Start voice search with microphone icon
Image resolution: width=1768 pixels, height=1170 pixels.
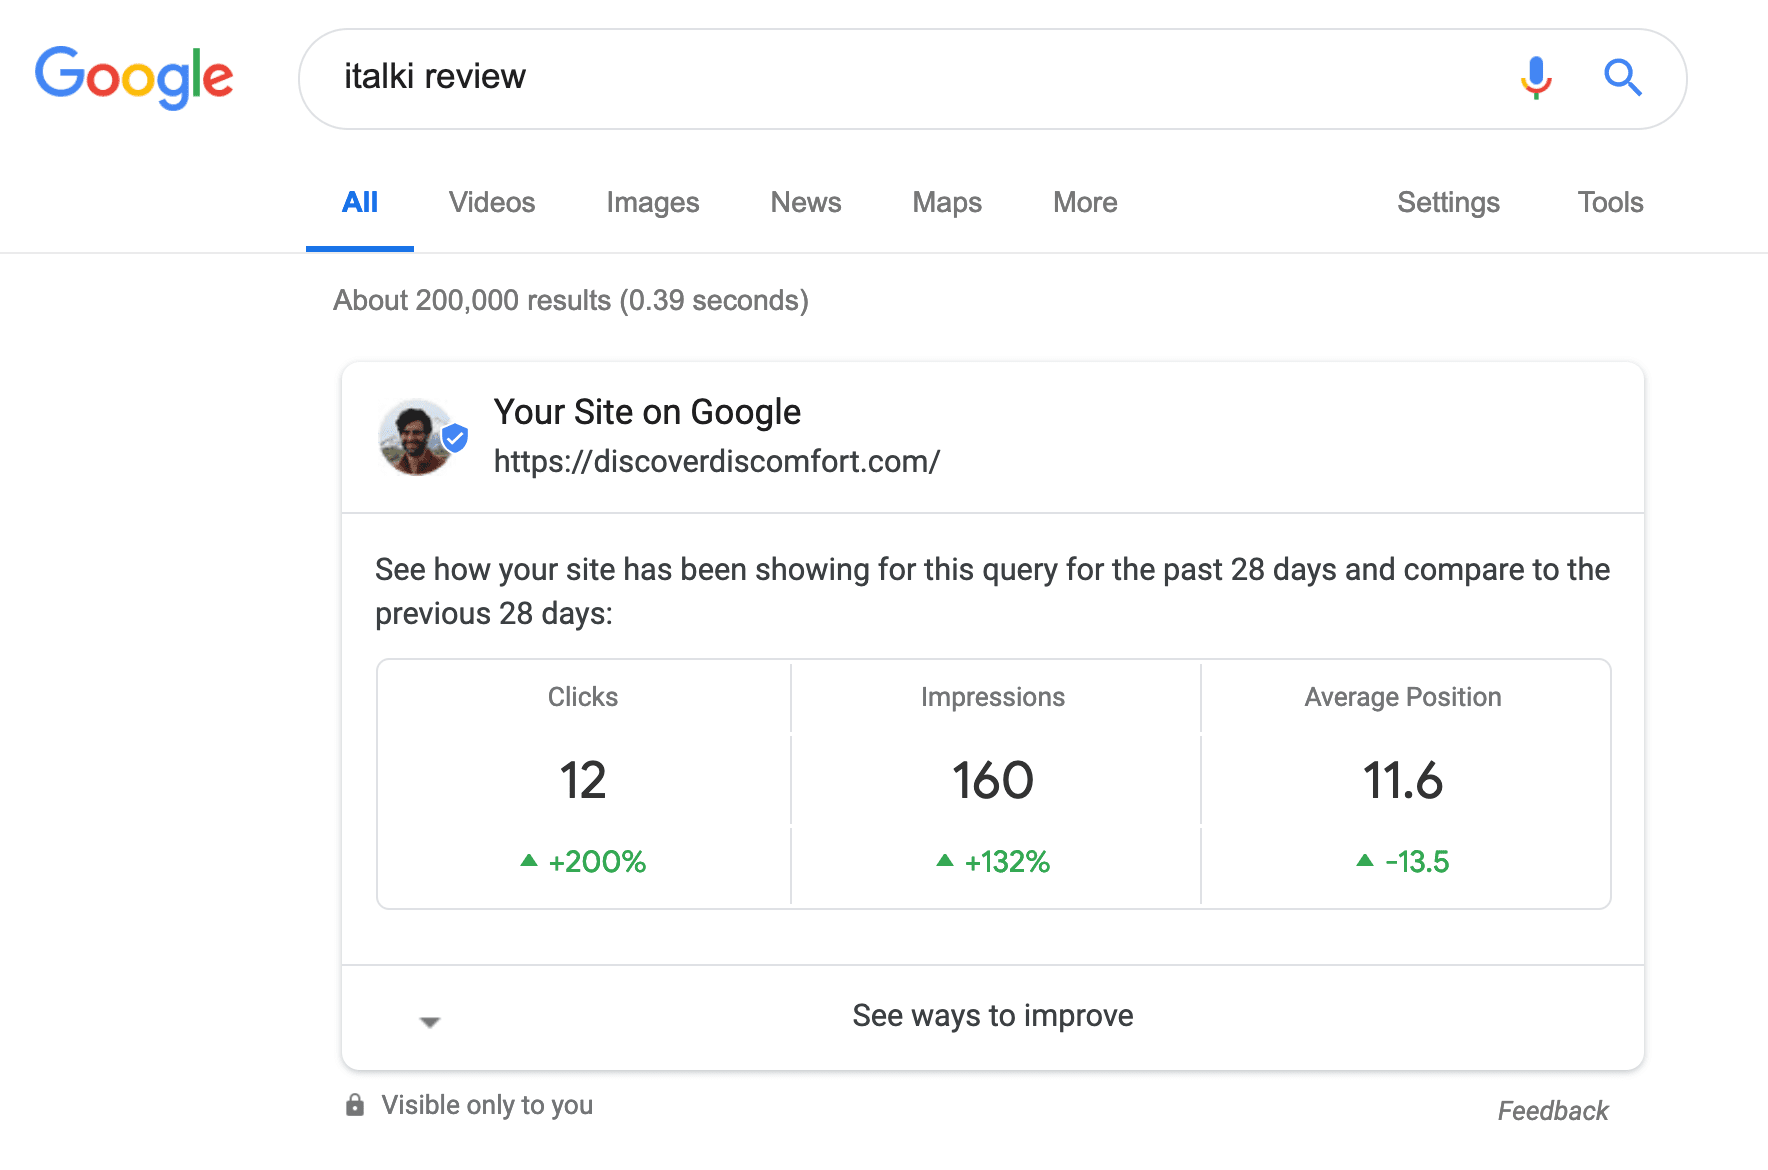click(x=1536, y=77)
